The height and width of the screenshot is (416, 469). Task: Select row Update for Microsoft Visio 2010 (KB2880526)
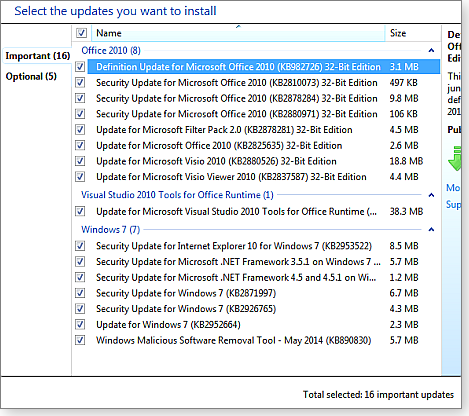tap(264, 161)
